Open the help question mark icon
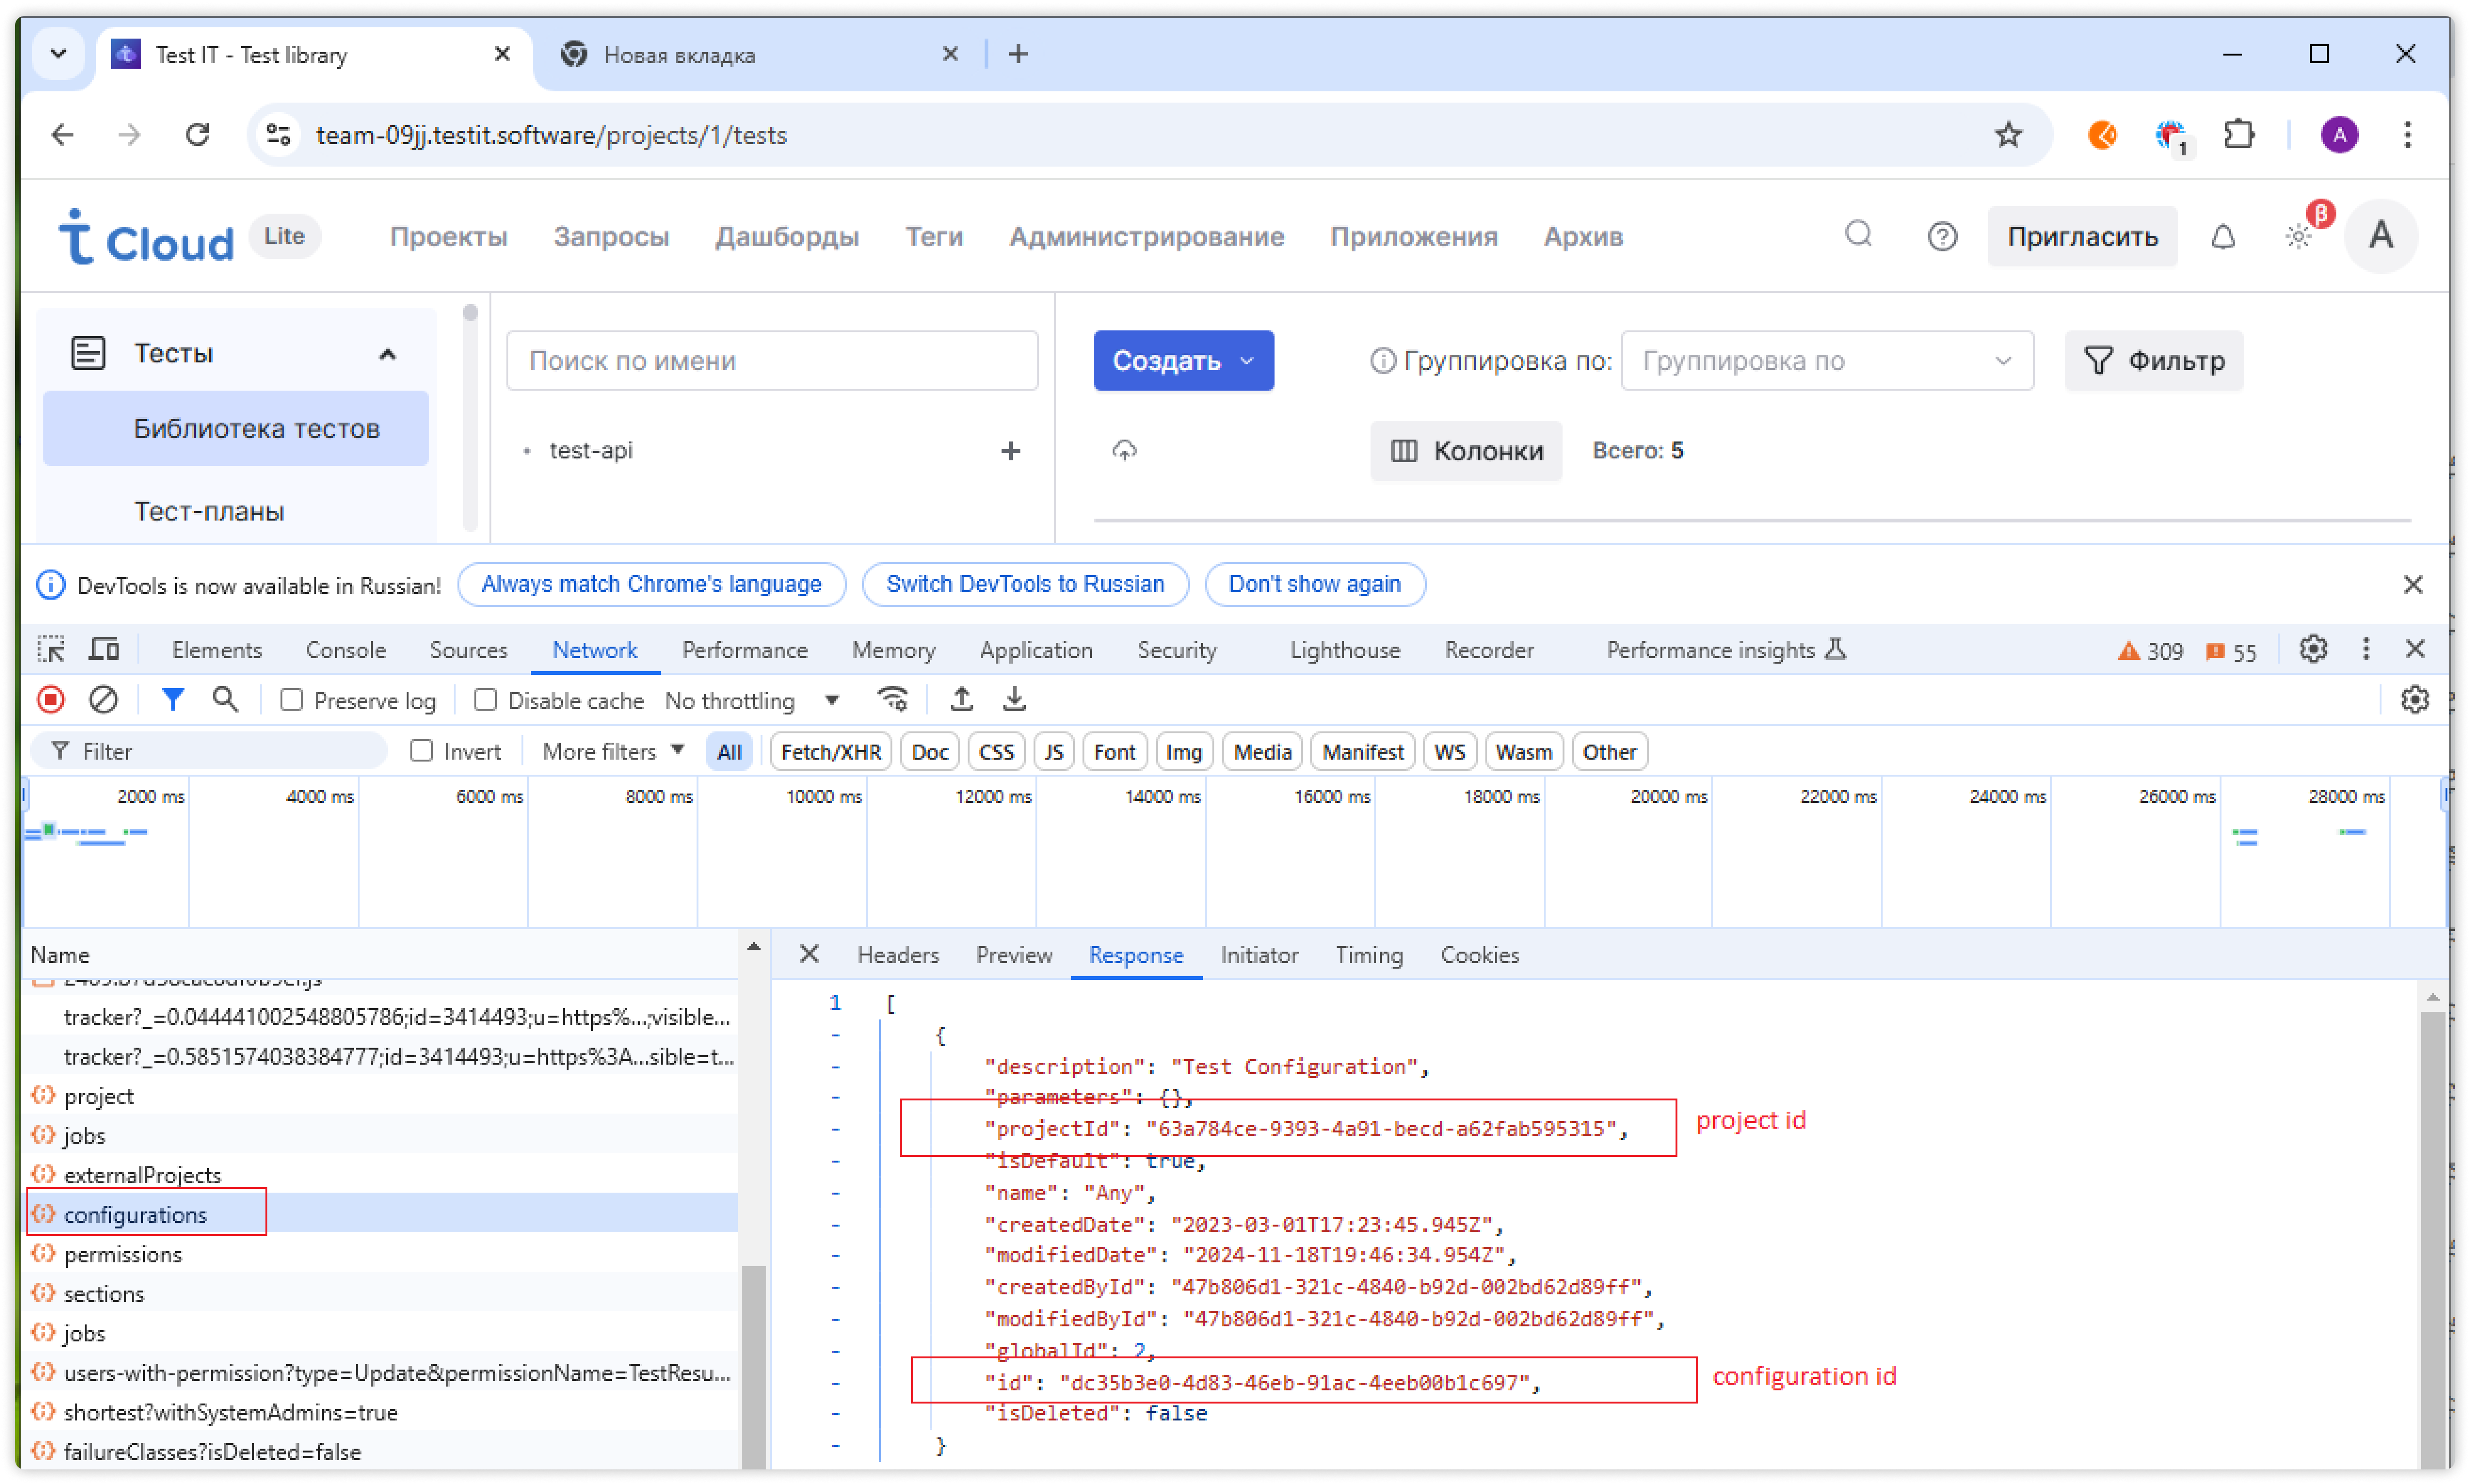This screenshot has height=1484, width=2470. (1942, 237)
